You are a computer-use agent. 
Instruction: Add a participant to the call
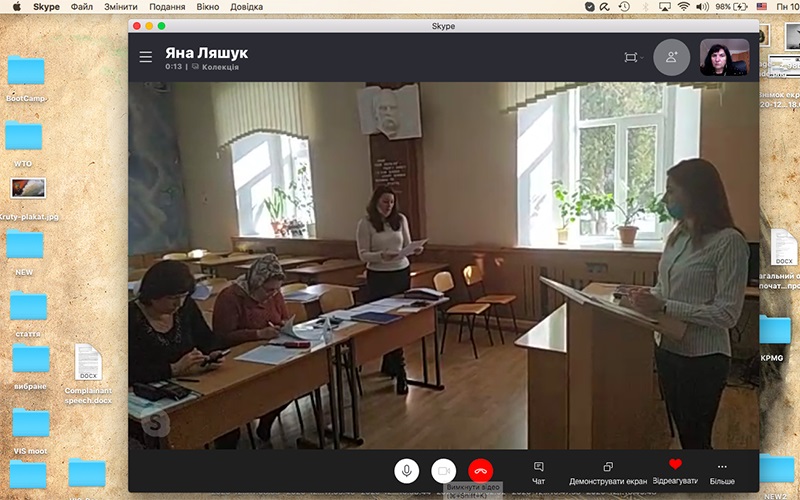[671, 57]
